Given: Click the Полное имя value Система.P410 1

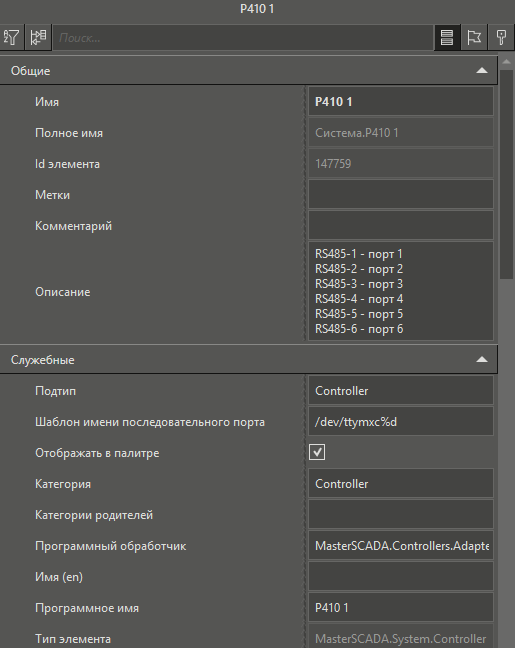Looking at the screenshot, I should click(x=401, y=133).
